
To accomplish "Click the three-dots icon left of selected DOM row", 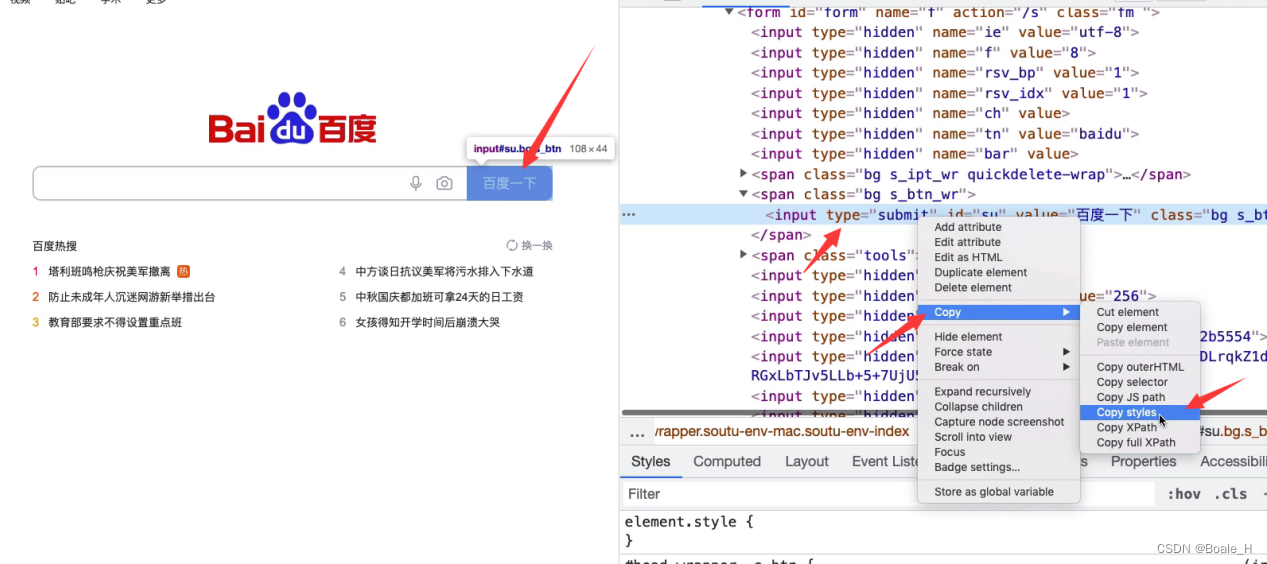I will pyautogui.click(x=628, y=214).
